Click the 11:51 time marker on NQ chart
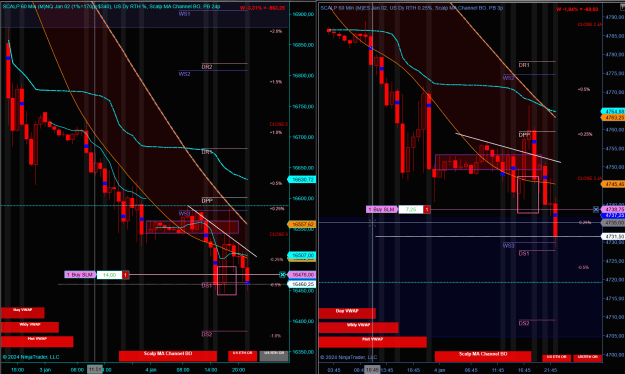 95,370
